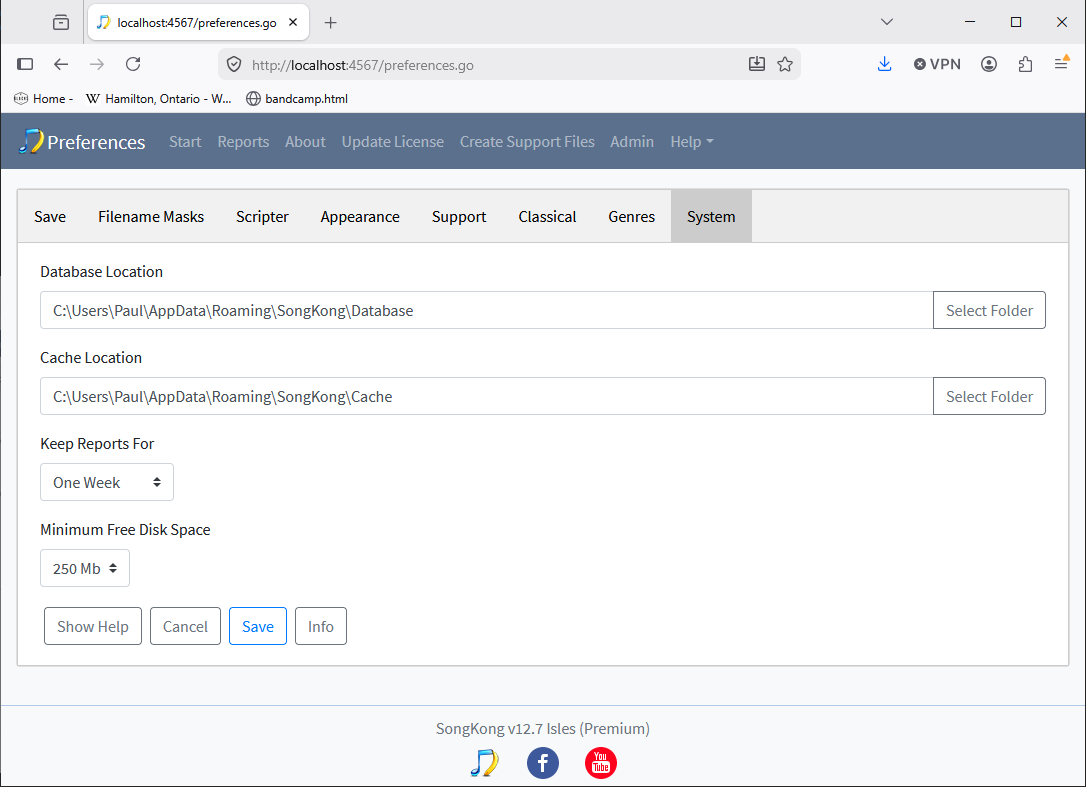Click the install-app icon in address bar

757,64
